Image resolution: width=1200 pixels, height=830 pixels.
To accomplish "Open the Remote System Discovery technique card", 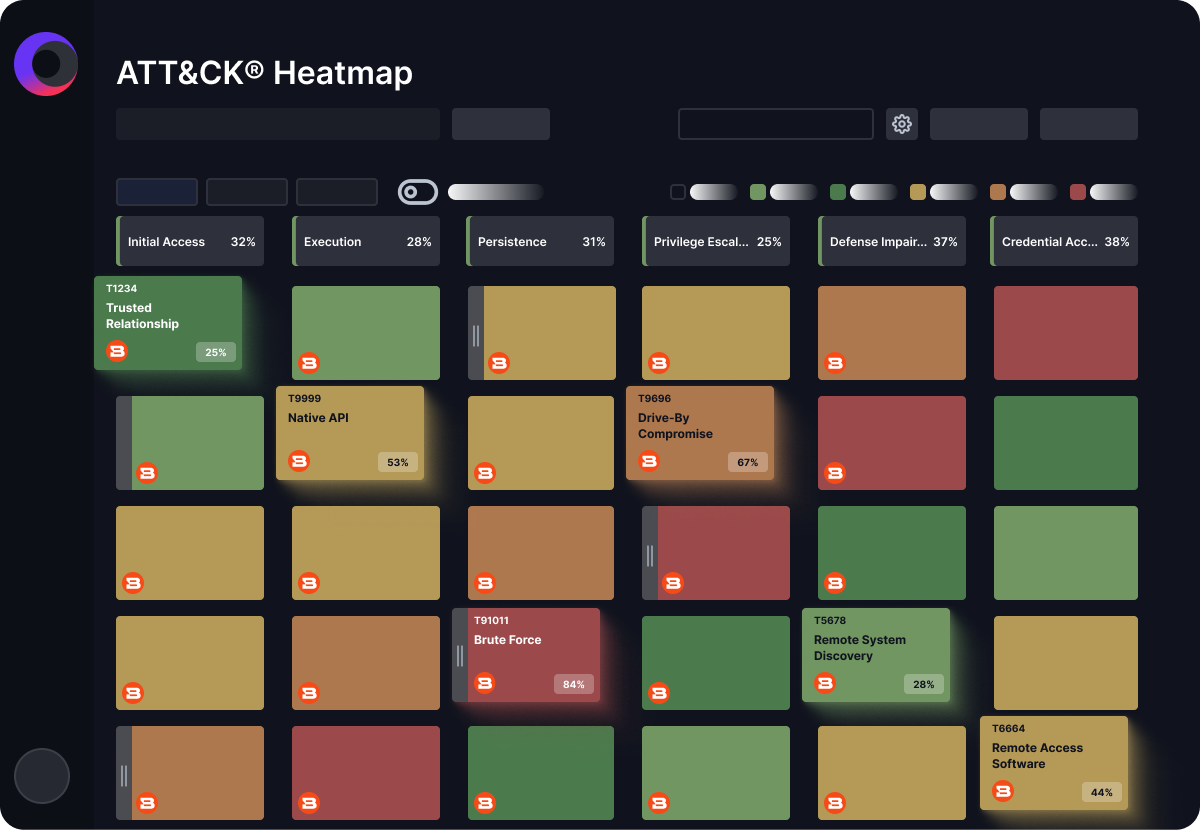I will point(876,655).
